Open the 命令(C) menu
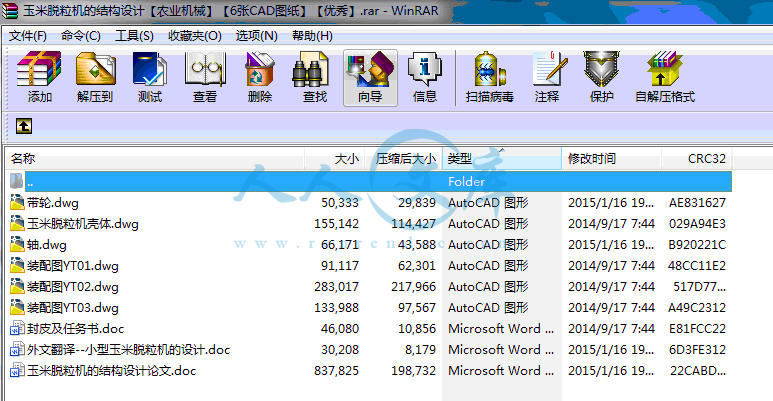The height and width of the screenshot is (401, 773). [80, 36]
